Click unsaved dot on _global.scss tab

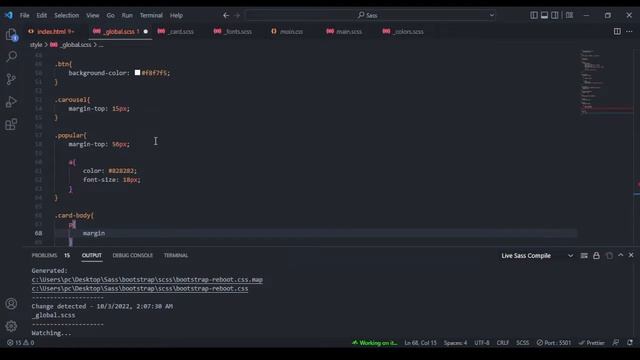pyautogui.click(x=146, y=31)
